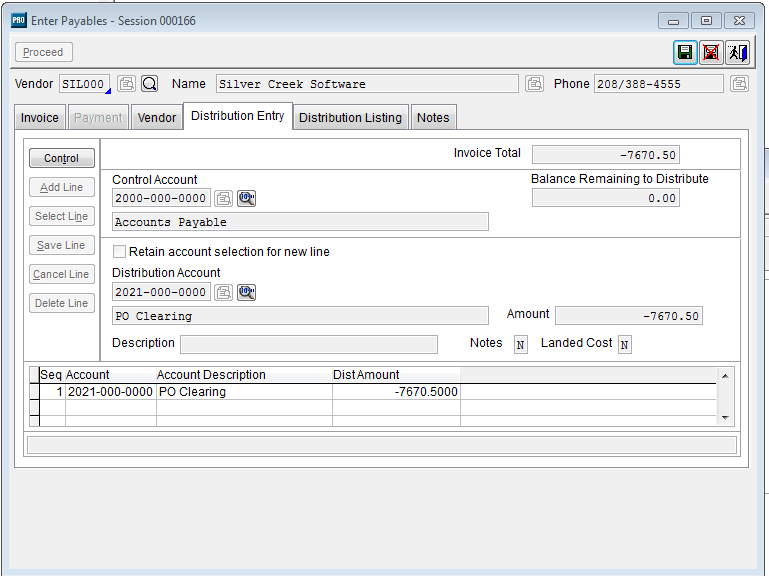The height and width of the screenshot is (576, 769).
Task: Click the Amount field
Action: pyautogui.click(x=629, y=315)
